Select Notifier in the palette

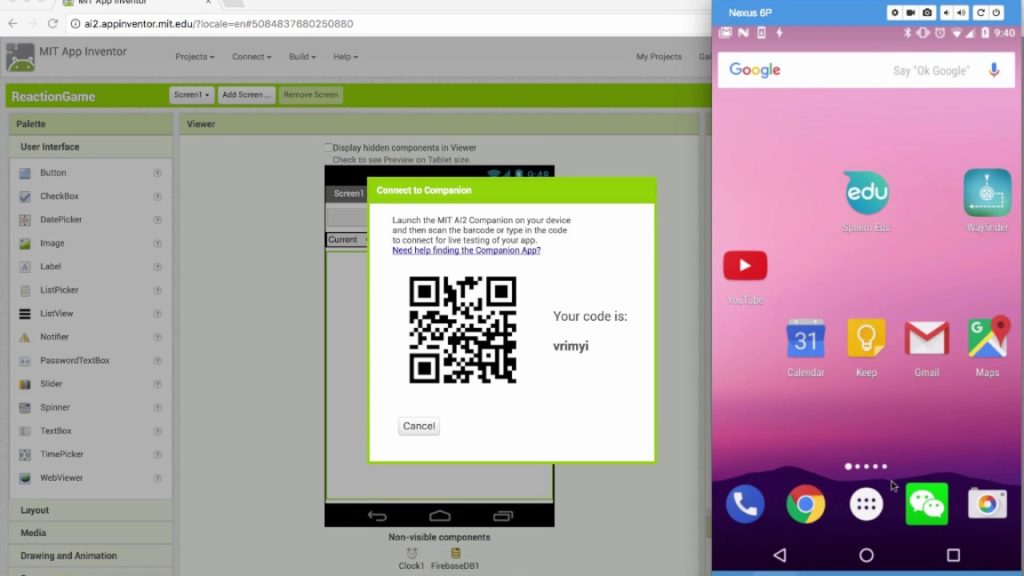(x=54, y=337)
